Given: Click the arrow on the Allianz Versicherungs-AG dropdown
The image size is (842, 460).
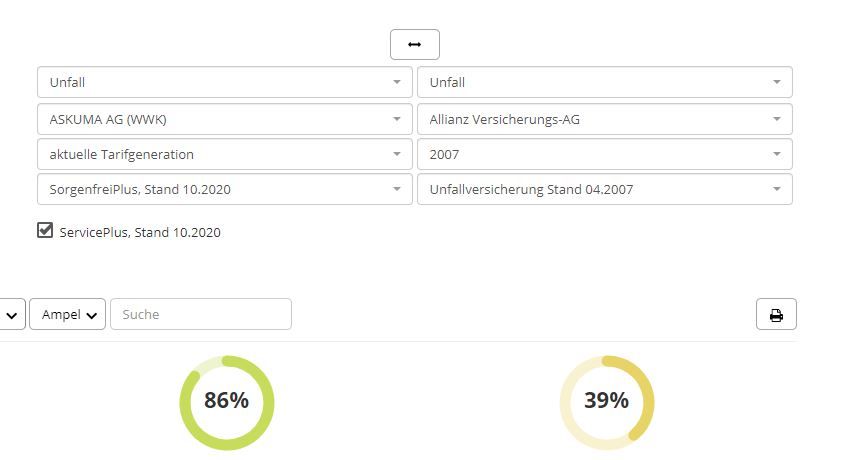Looking at the screenshot, I should [776, 119].
